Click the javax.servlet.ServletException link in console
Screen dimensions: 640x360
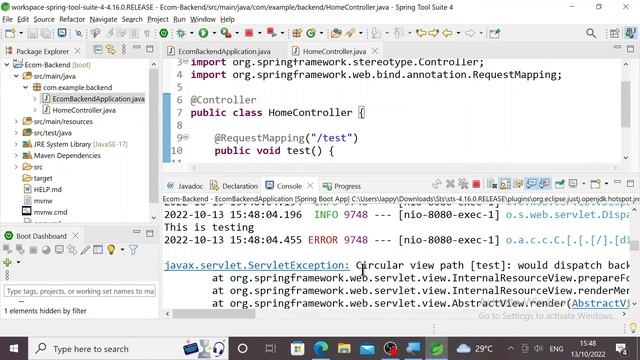257,265
